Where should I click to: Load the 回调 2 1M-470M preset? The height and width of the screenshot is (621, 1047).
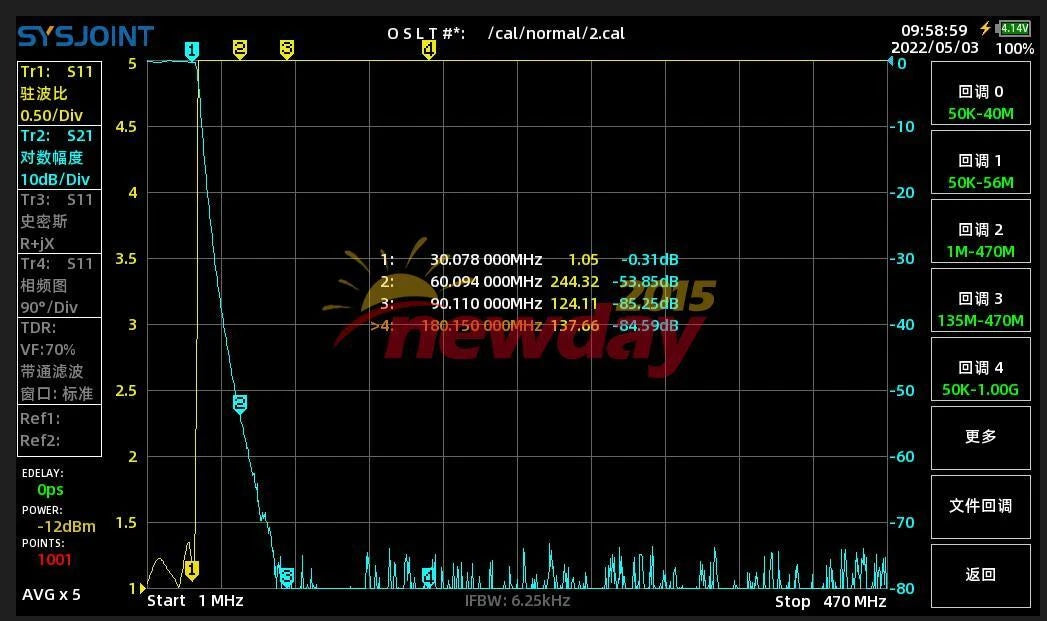(x=980, y=231)
